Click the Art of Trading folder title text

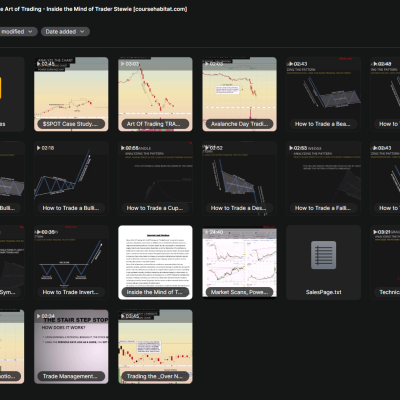coord(93,9)
